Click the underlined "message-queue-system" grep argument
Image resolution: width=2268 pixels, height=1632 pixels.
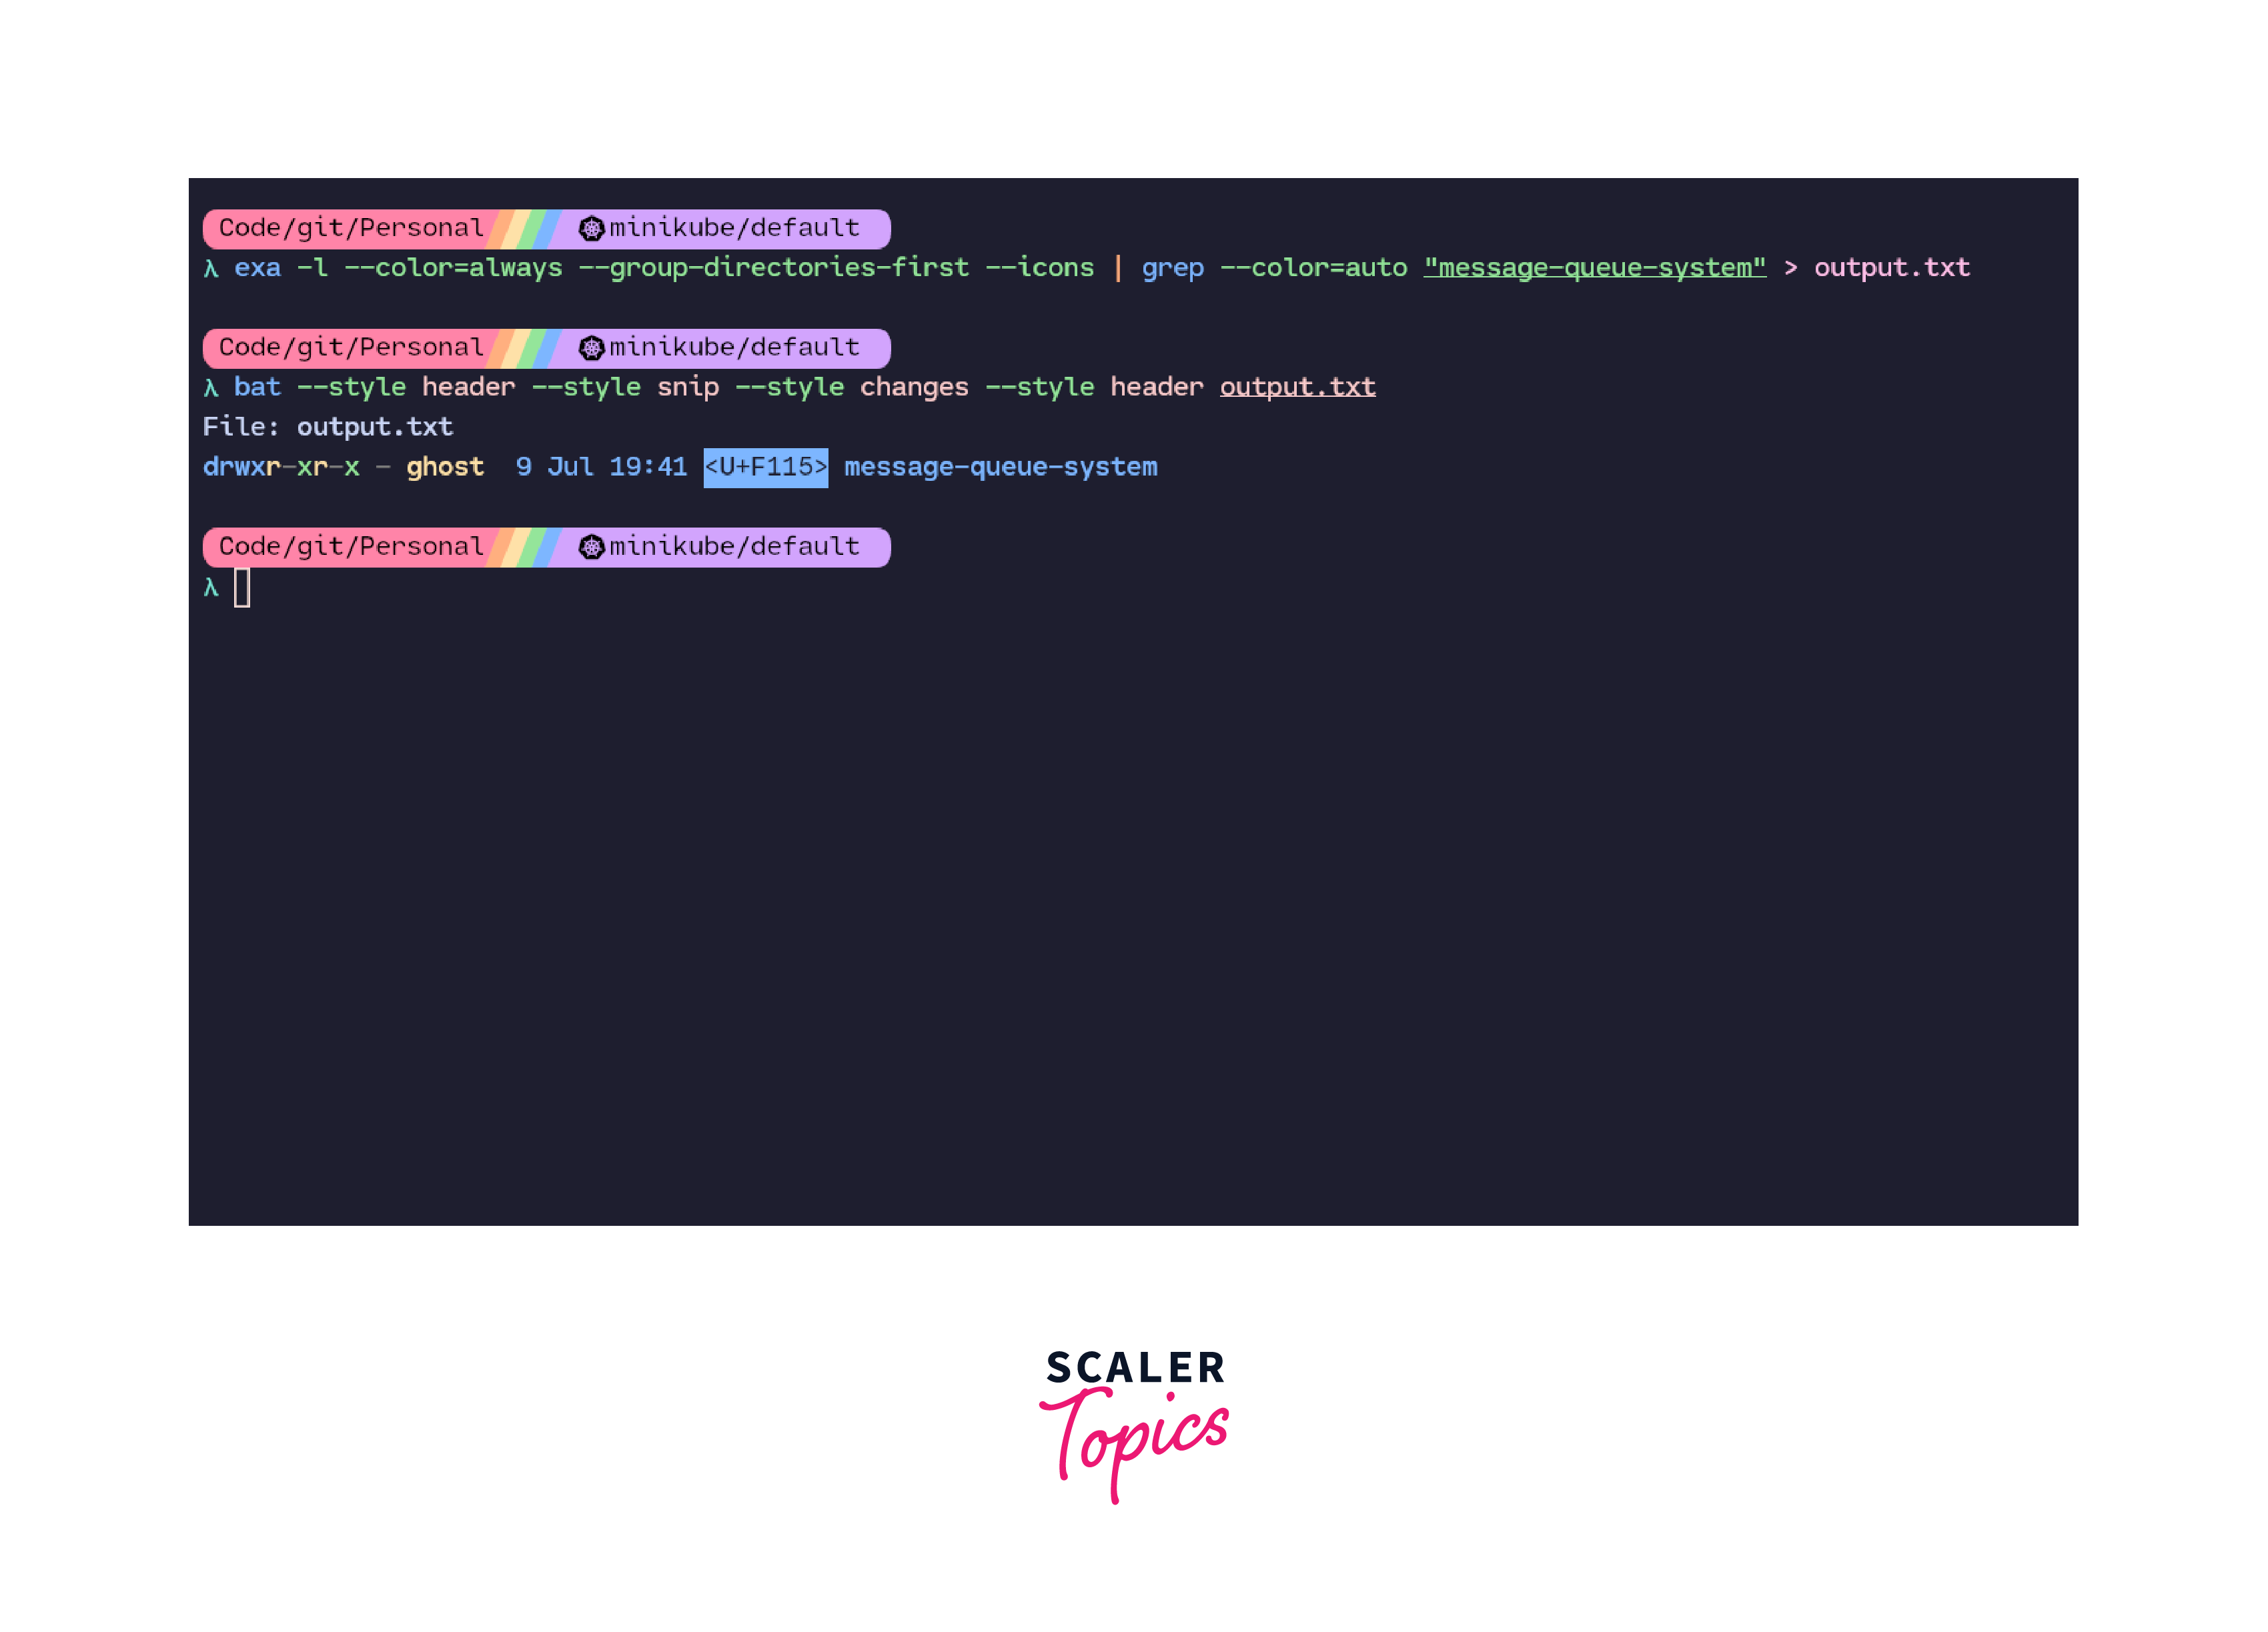coord(1594,268)
